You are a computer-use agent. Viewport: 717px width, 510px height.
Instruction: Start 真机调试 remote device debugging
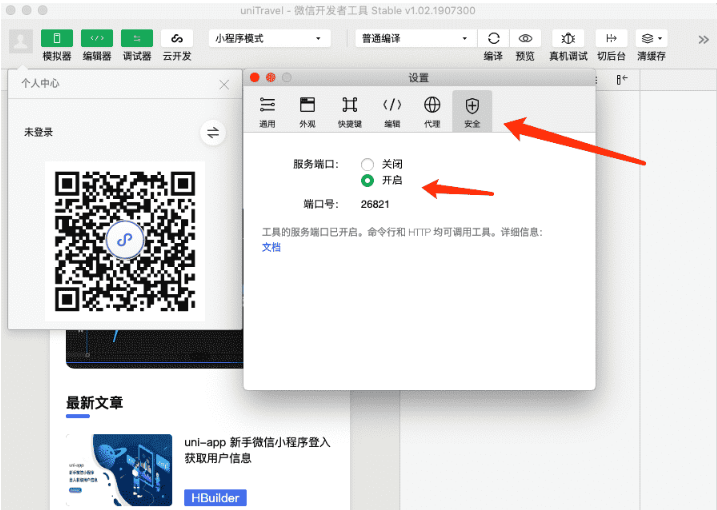coord(568,38)
